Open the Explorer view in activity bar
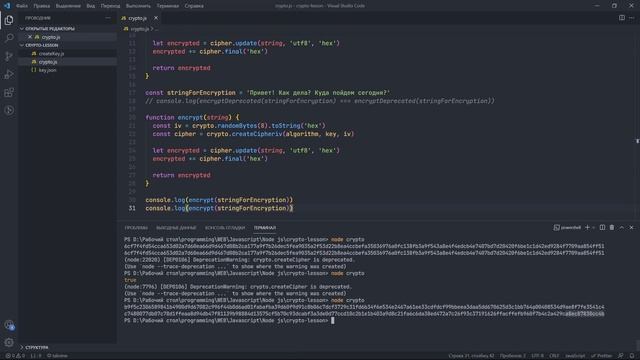This screenshot has width=640, height=360. (x=9, y=20)
